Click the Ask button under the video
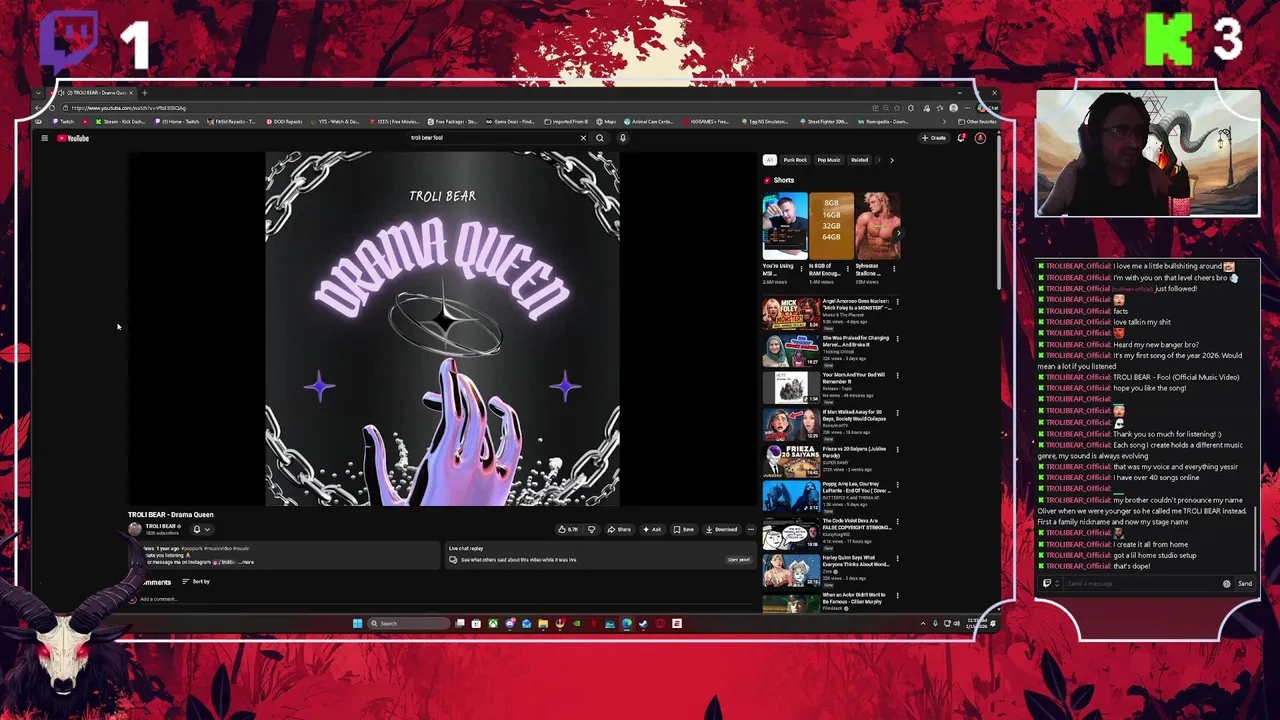 (652, 529)
